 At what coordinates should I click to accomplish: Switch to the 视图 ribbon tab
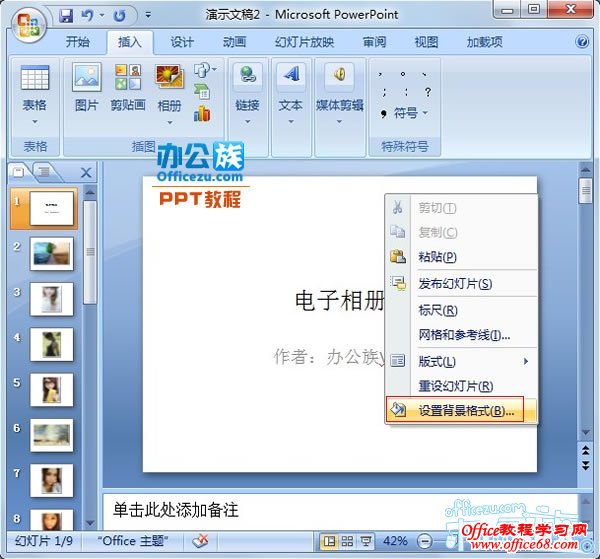click(x=426, y=42)
